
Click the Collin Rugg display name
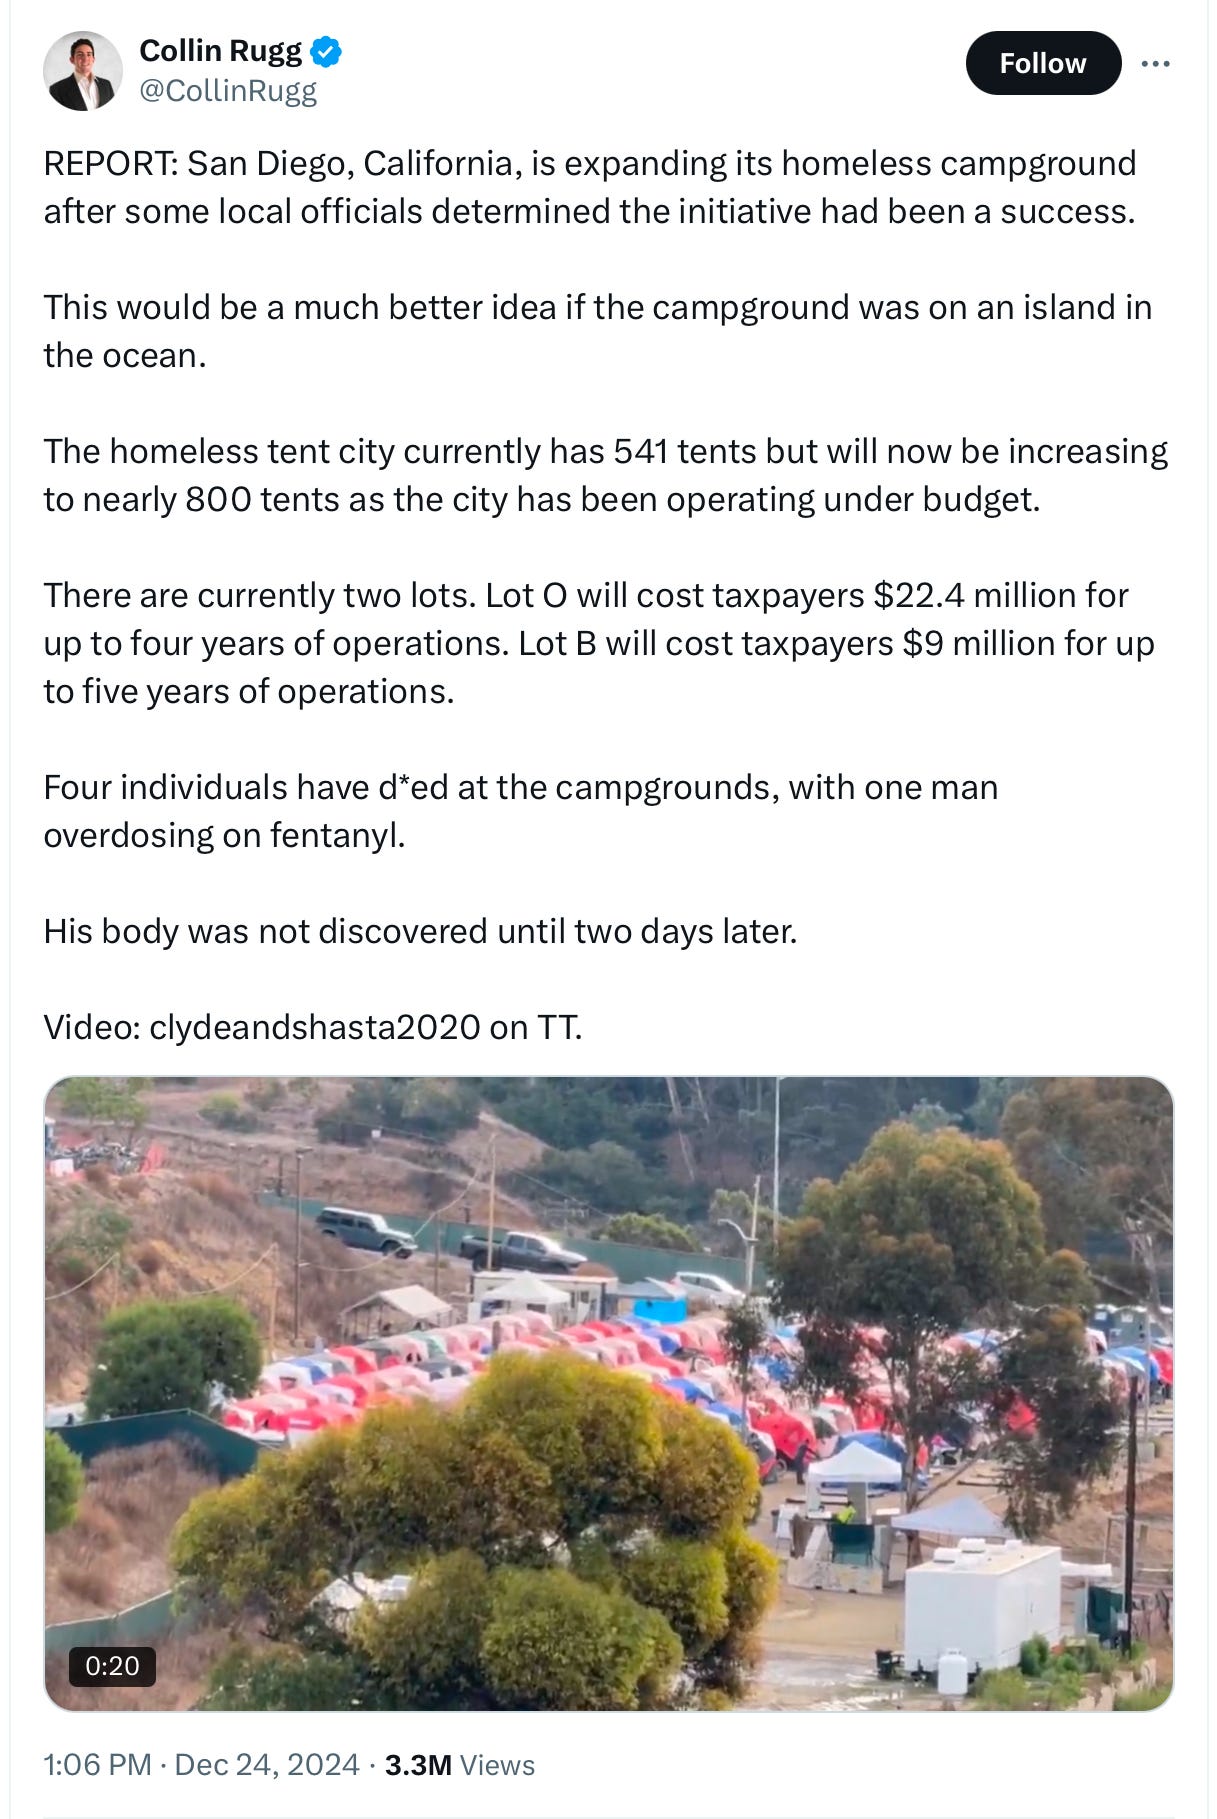click(x=220, y=50)
